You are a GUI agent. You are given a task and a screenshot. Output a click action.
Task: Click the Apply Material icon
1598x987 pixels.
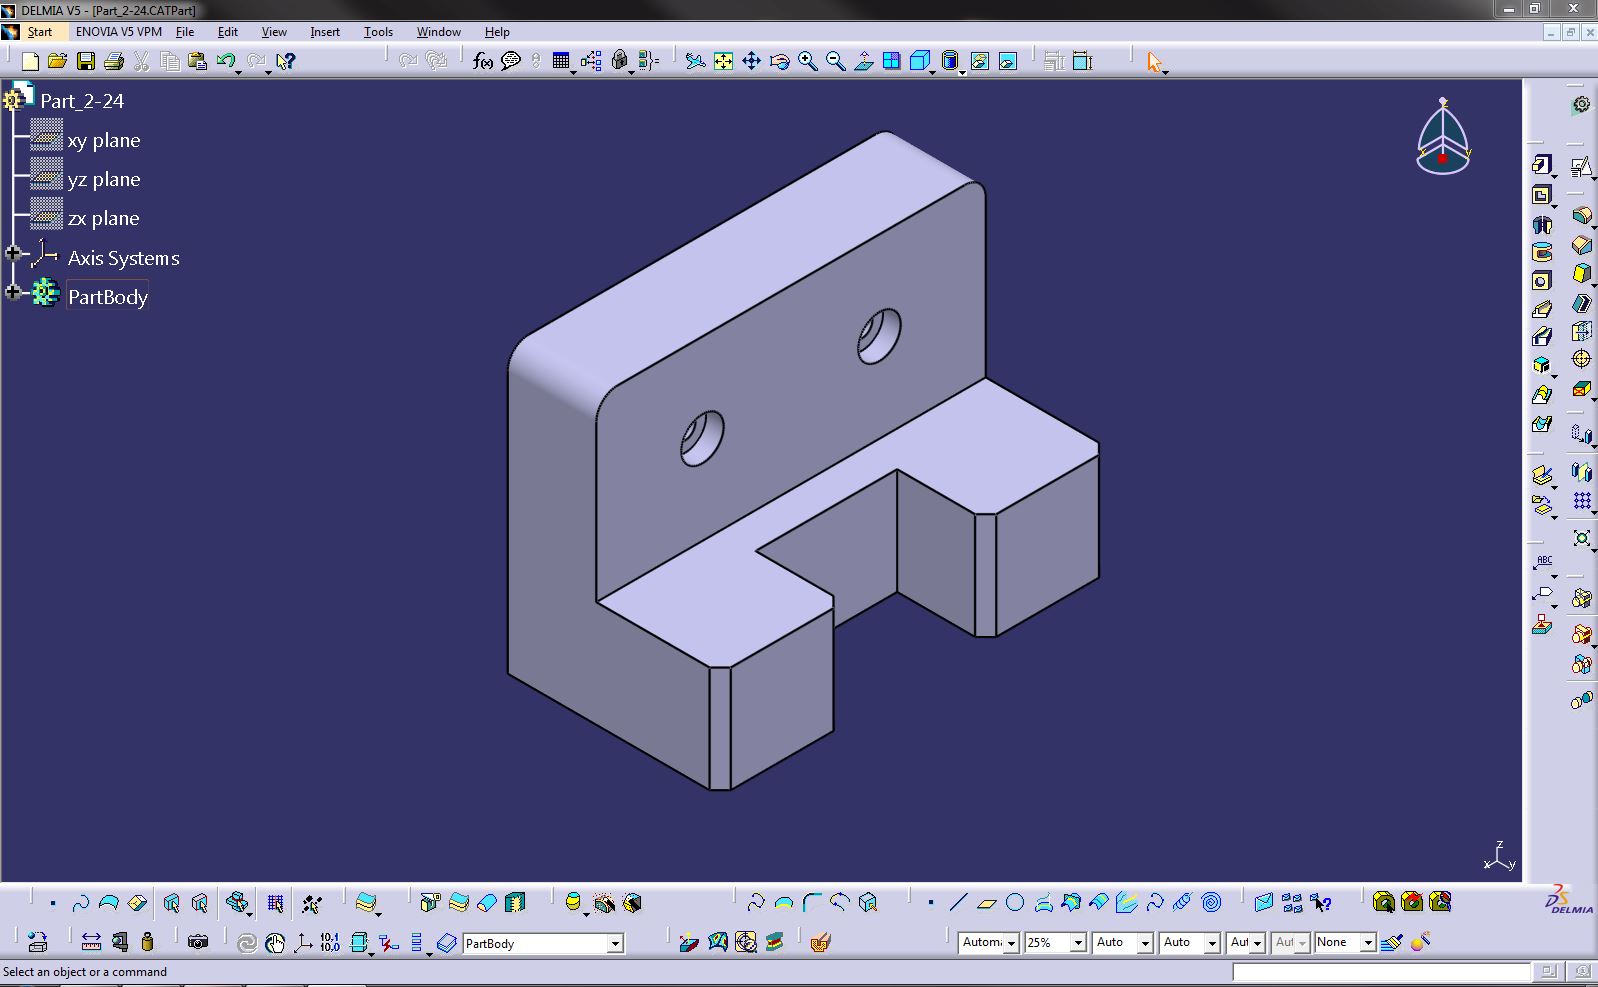pos(820,942)
